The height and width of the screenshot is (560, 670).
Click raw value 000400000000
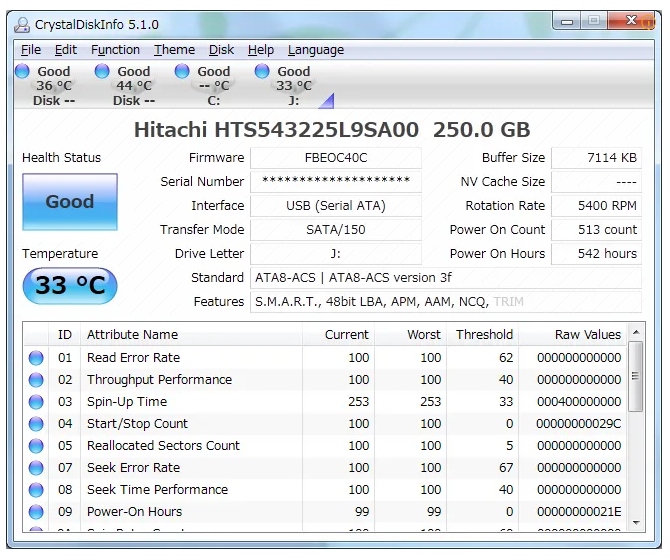579,402
